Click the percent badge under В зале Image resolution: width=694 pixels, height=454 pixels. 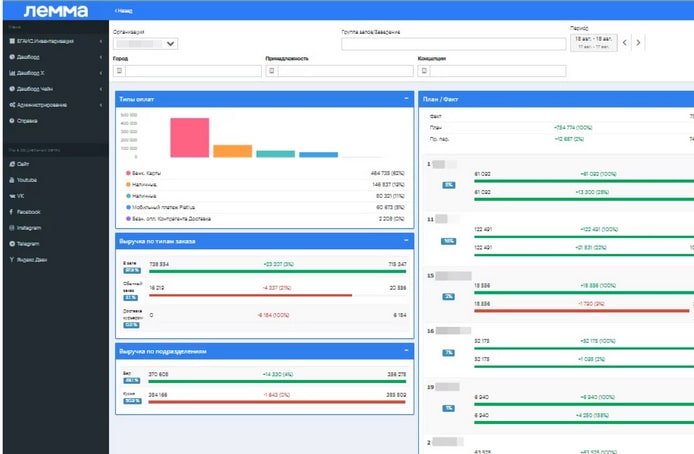point(132,270)
